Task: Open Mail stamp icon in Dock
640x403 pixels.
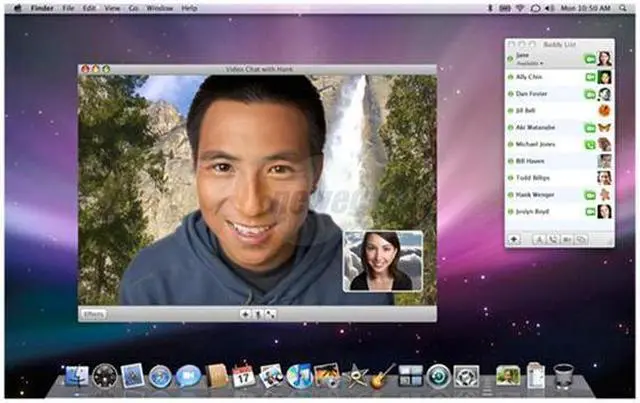Action: click(x=132, y=376)
